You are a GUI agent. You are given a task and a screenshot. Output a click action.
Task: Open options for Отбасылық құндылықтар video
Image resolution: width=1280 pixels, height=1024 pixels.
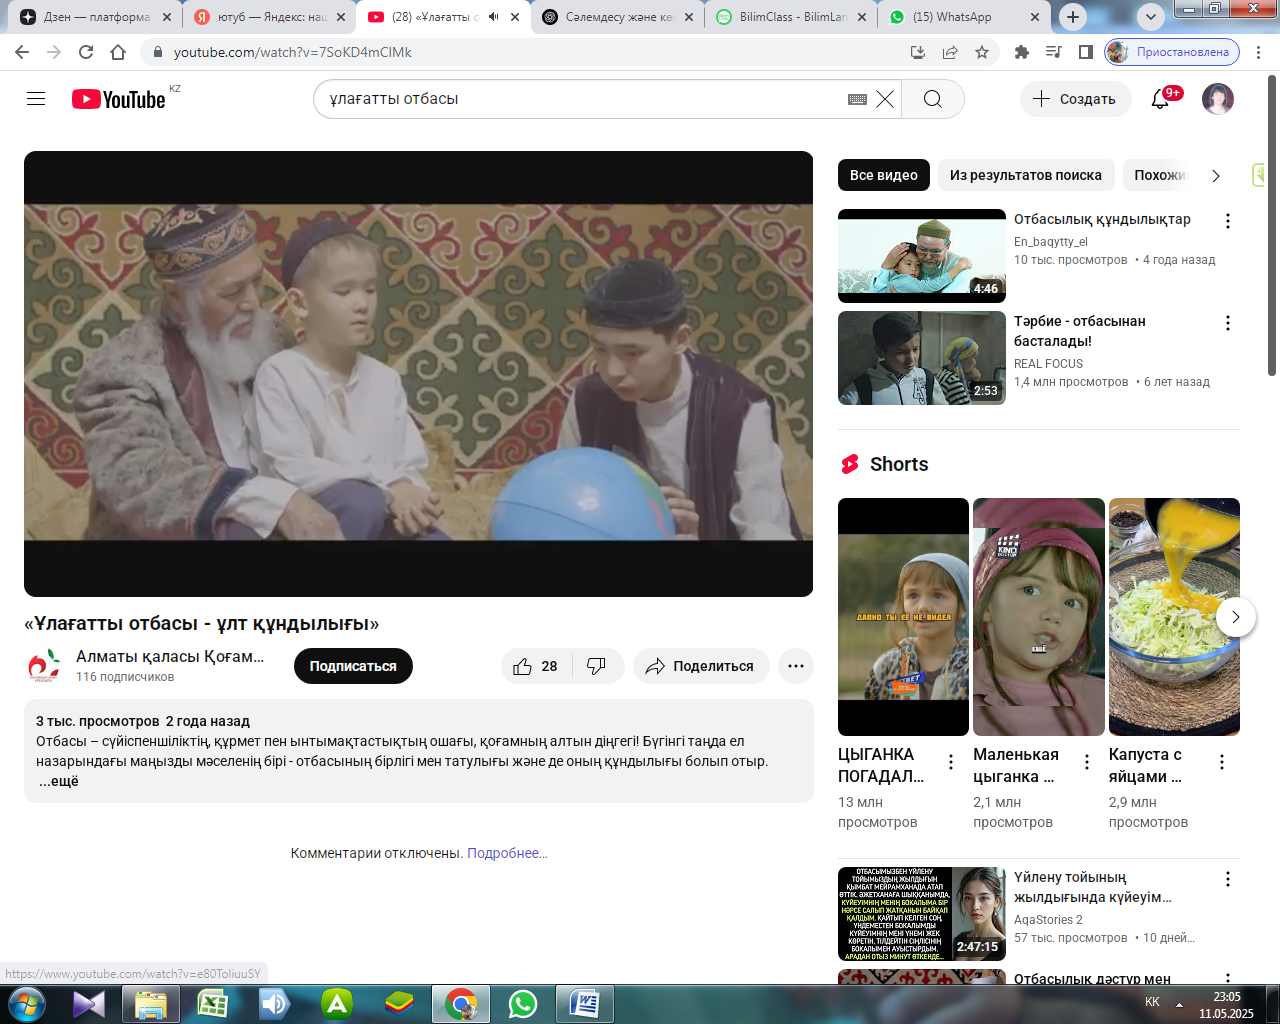click(1228, 221)
